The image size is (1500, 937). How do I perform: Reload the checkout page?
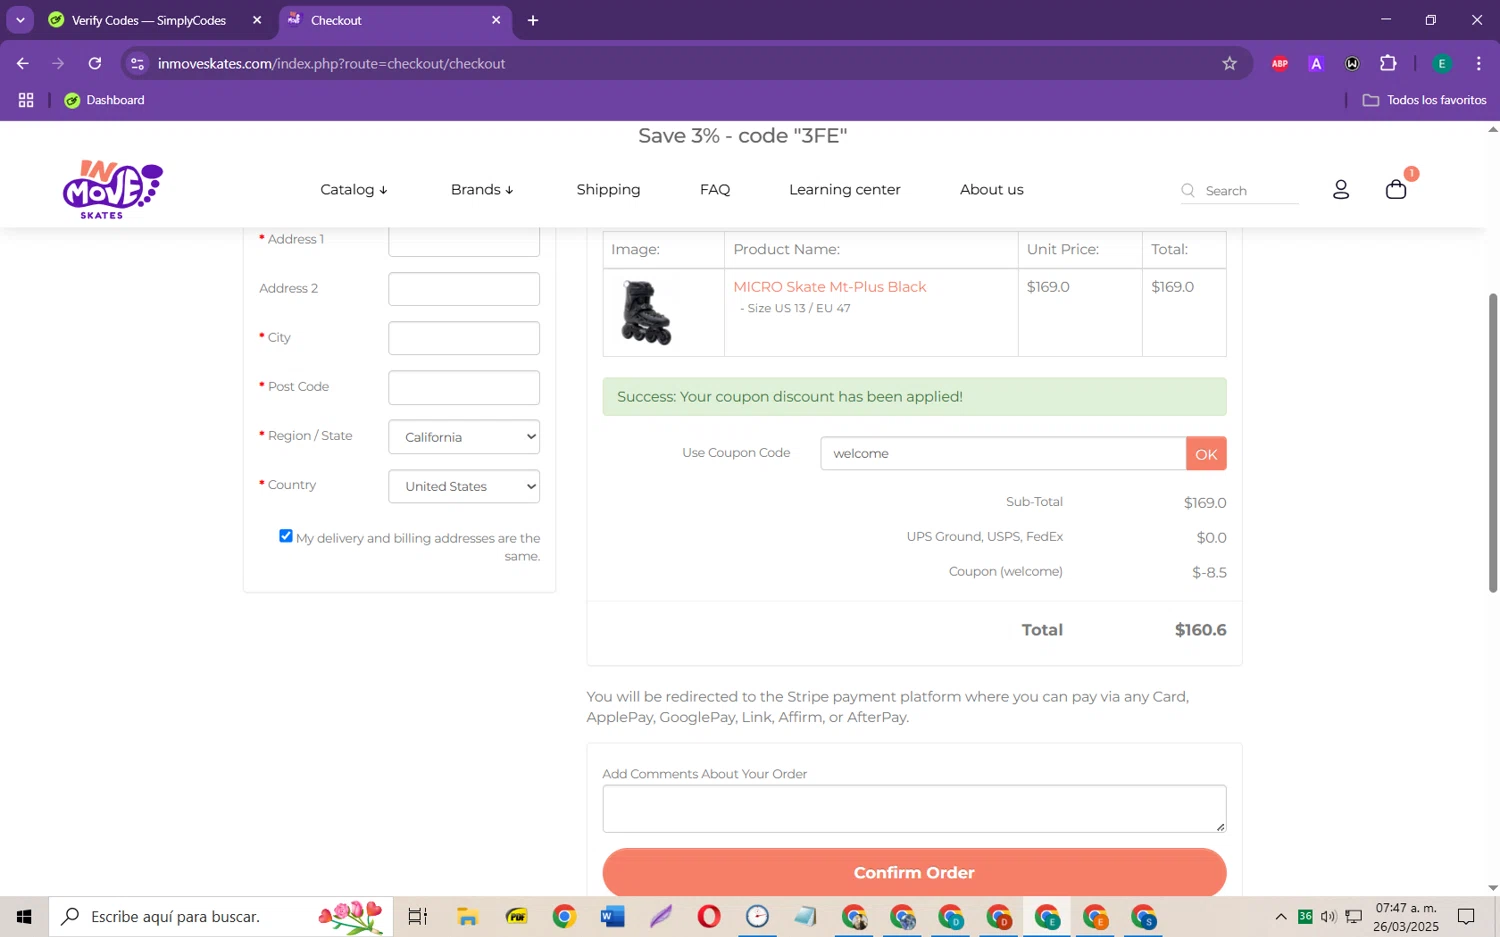95,63
